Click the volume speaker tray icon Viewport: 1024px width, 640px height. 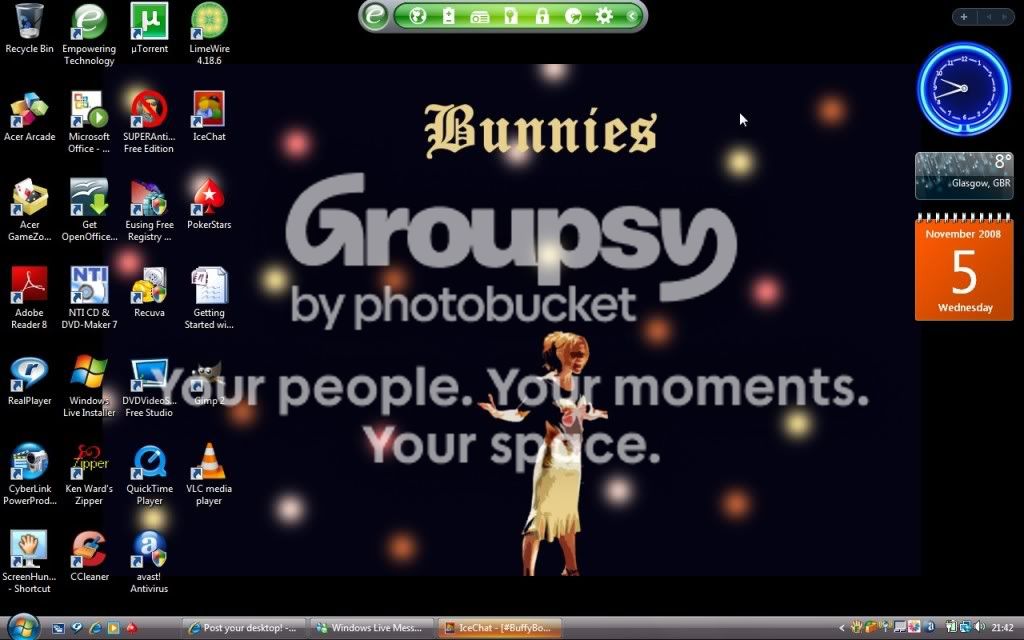pyautogui.click(x=979, y=628)
